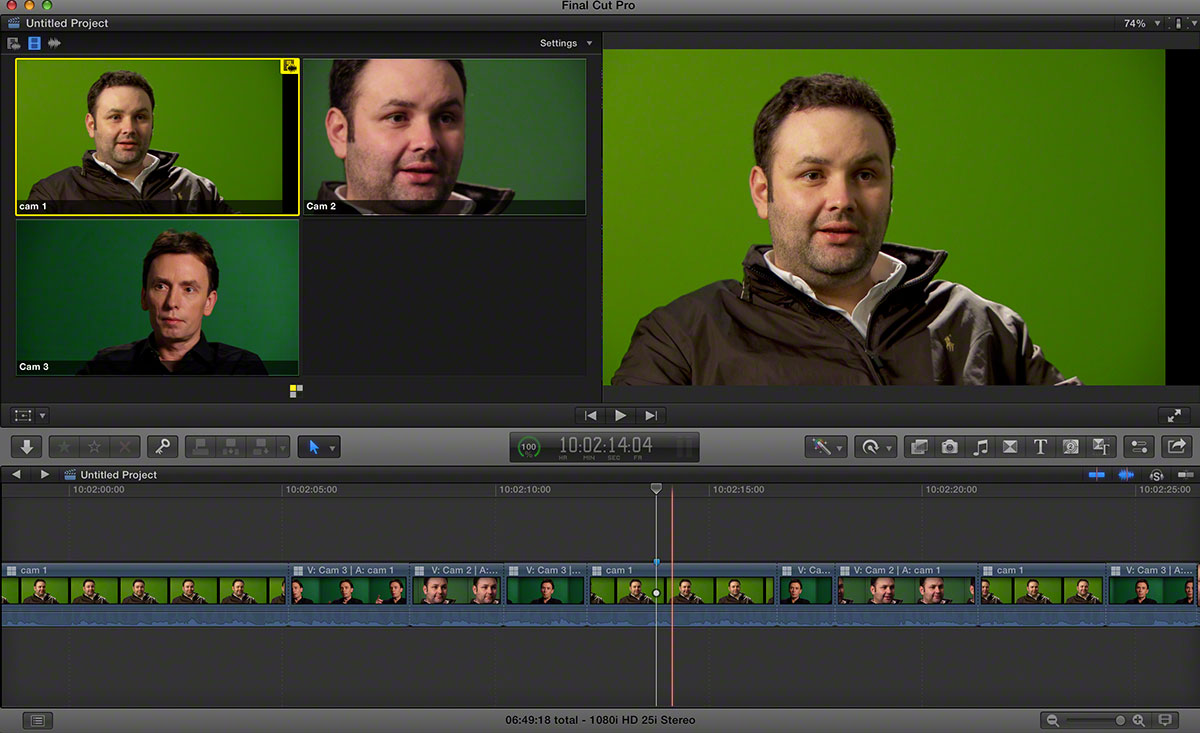This screenshot has height=733, width=1200.
Task: Click the Share export button
Action: [x=1176, y=447]
